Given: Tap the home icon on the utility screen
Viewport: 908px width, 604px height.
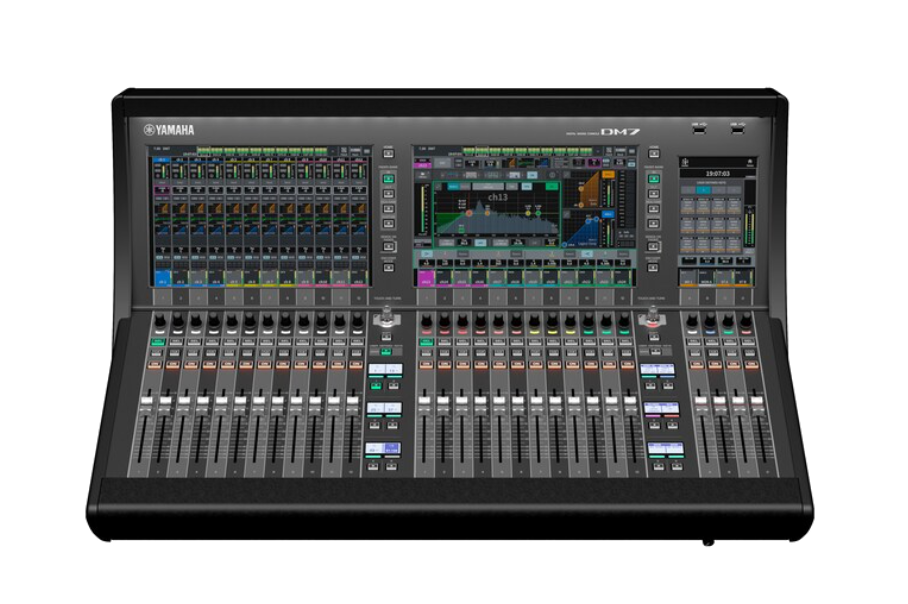Looking at the screenshot, I should tap(750, 163).
